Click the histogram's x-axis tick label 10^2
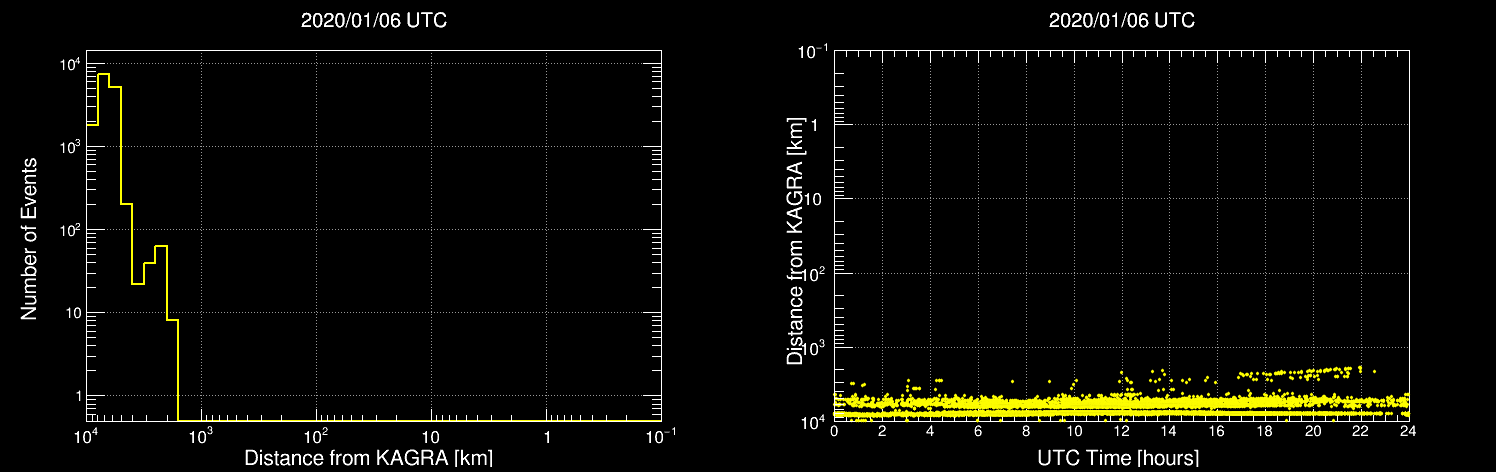Viewport: 1496px width, 472px height. click(316, 436)
